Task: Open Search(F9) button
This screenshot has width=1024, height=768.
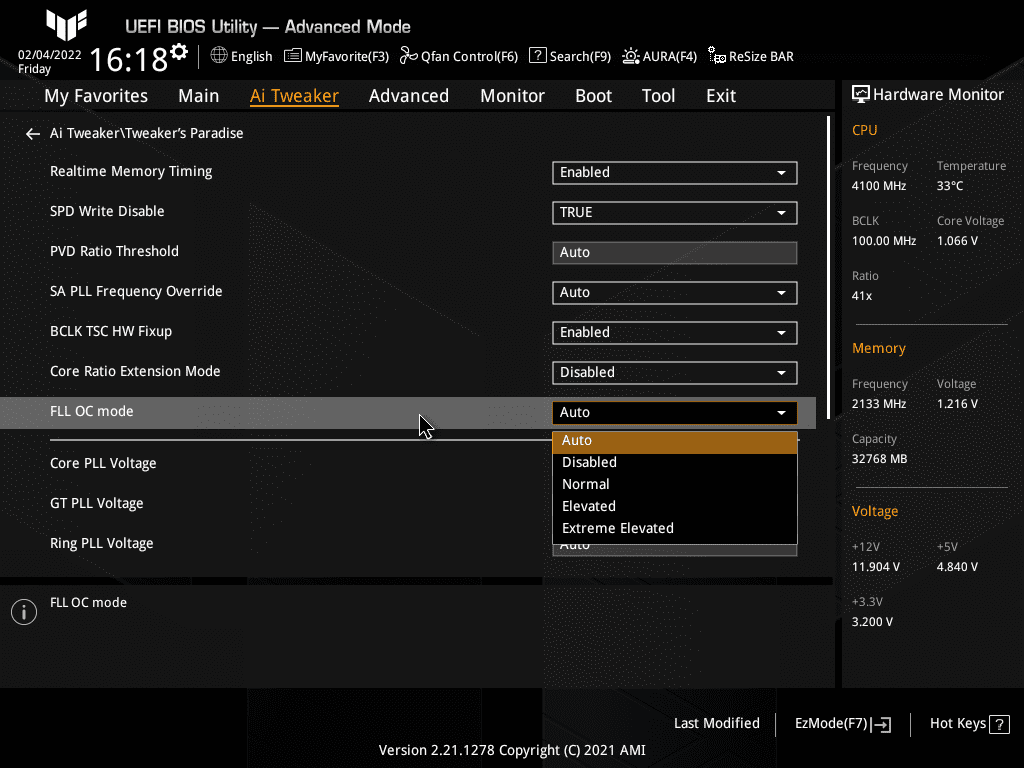Action: (570, 56)
